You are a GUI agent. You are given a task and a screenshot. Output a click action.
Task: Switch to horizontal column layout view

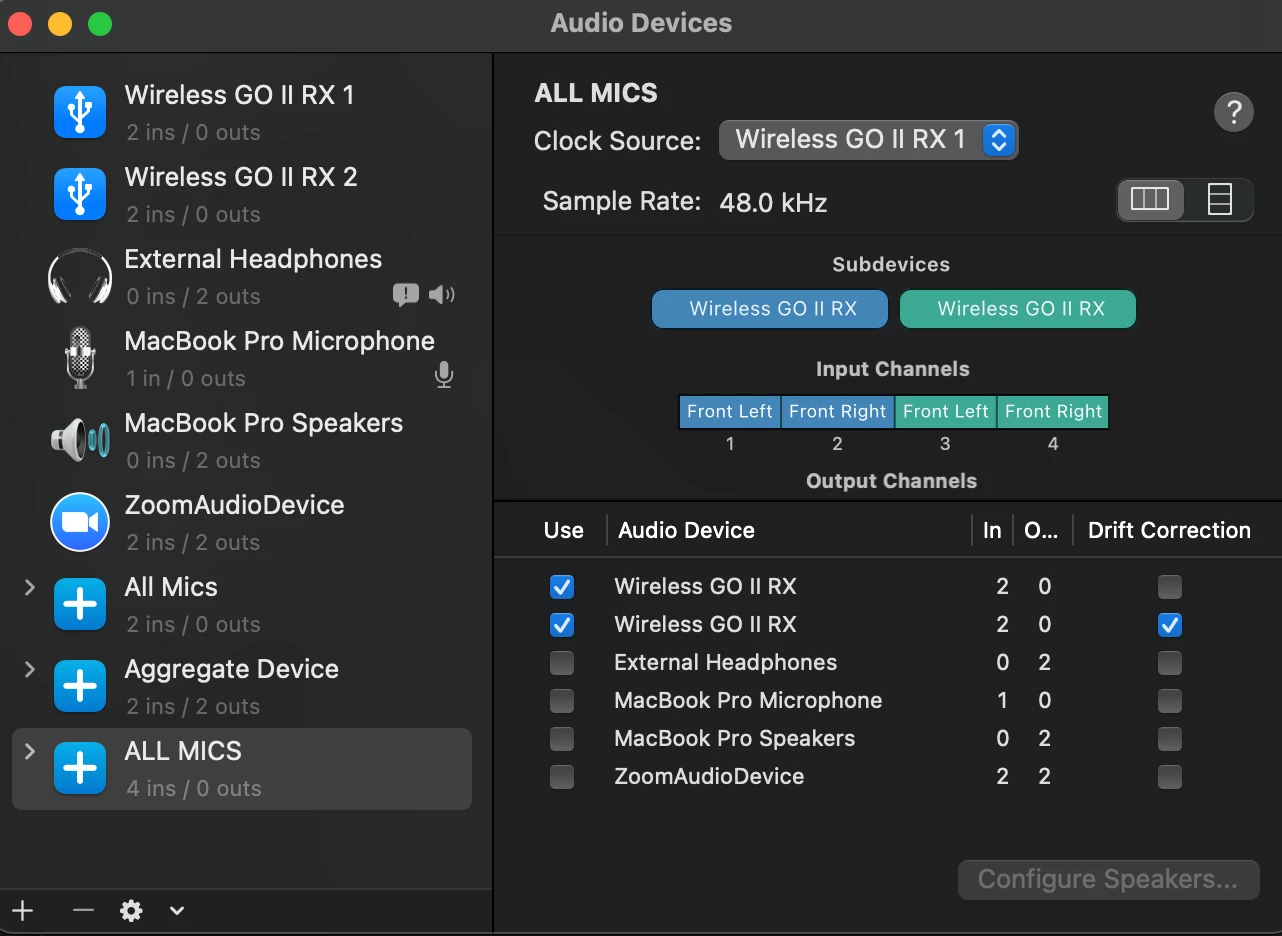coord(1150,199)
